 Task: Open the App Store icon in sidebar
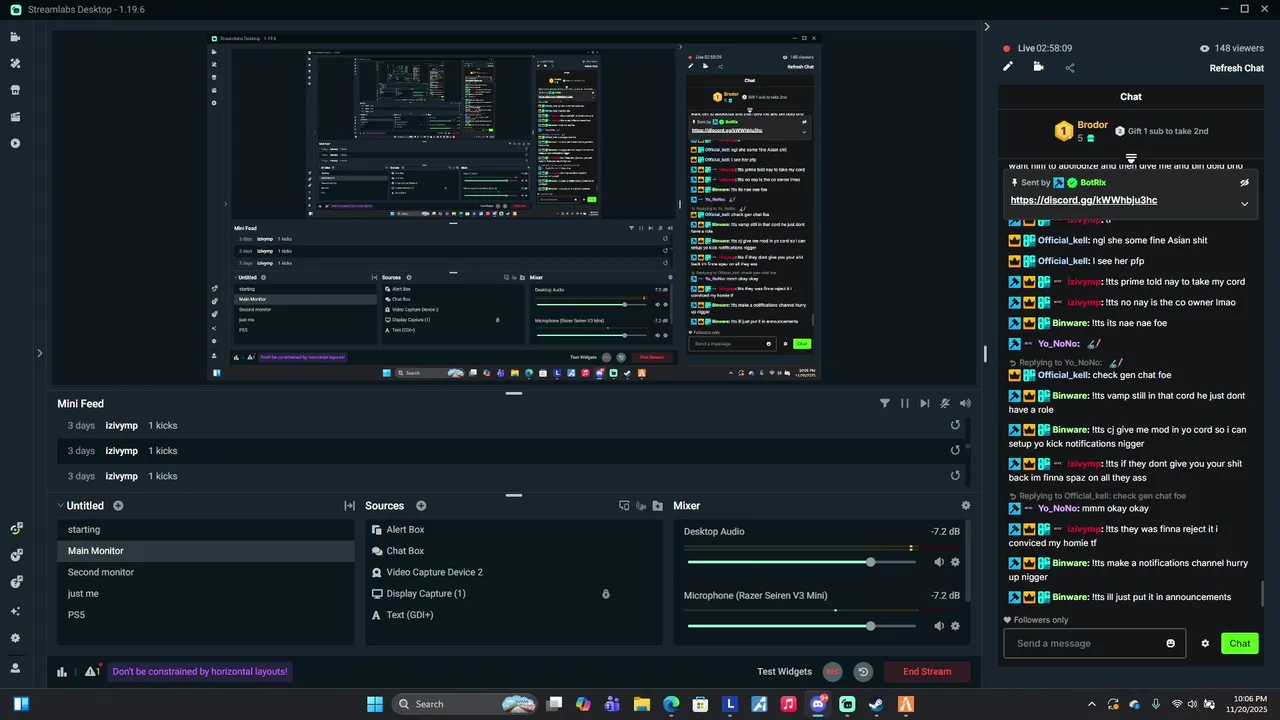15,90
